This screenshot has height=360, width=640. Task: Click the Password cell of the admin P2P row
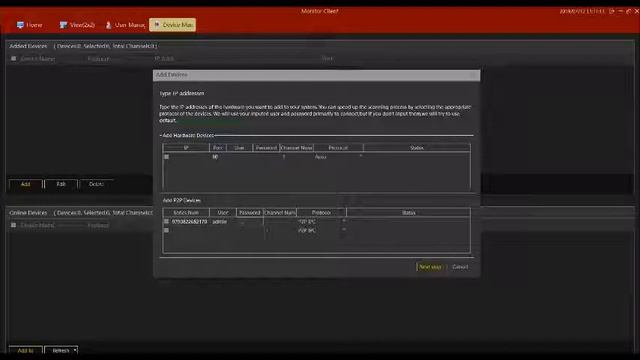tap(250, 221)
